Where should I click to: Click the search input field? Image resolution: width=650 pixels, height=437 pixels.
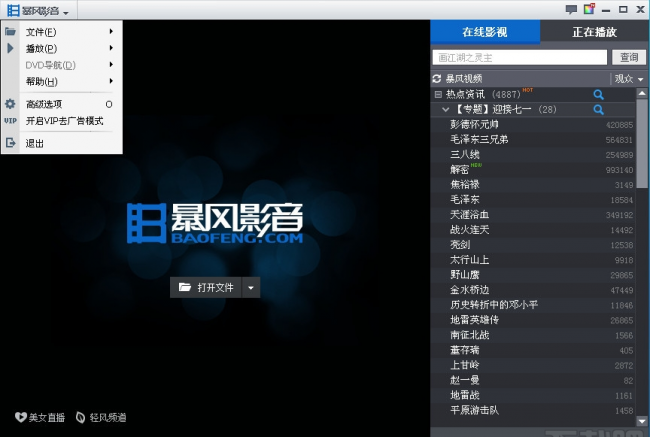tap(520, 57)
